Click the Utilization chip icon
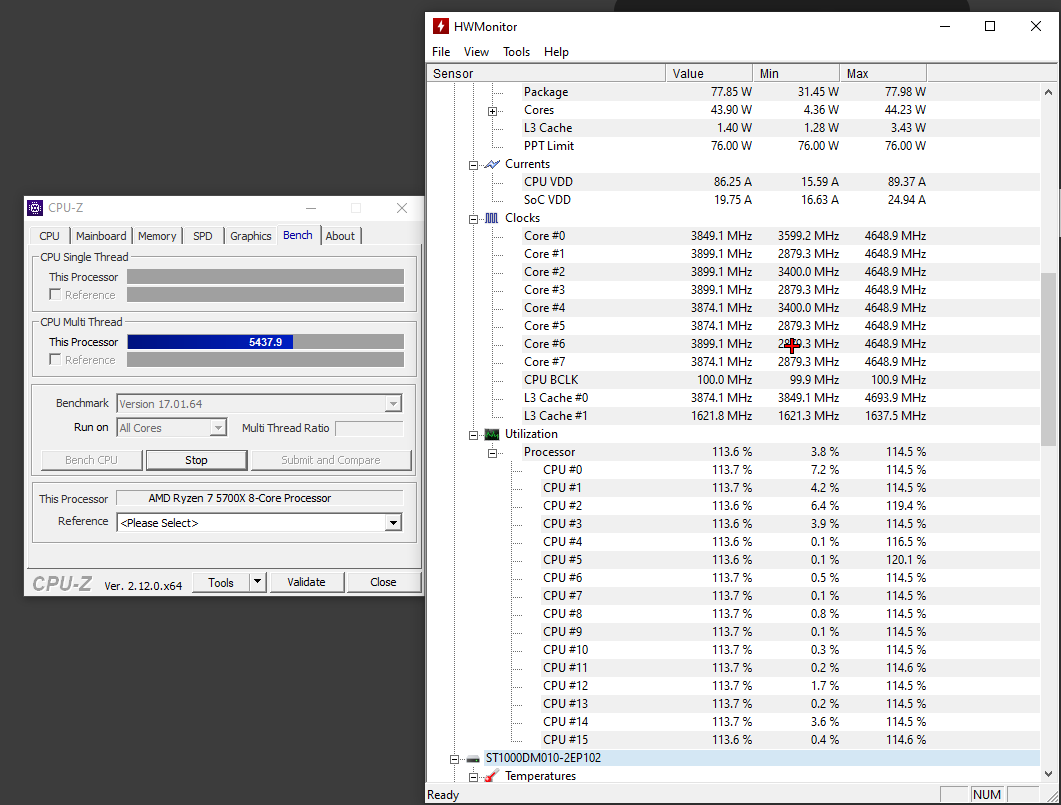The image size is (1061, 805). point(492,434)
